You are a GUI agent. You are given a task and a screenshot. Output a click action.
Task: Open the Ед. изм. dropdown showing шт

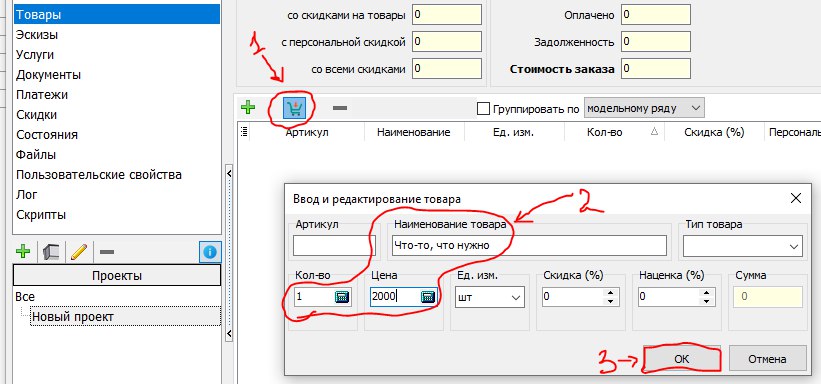point(490,297)
